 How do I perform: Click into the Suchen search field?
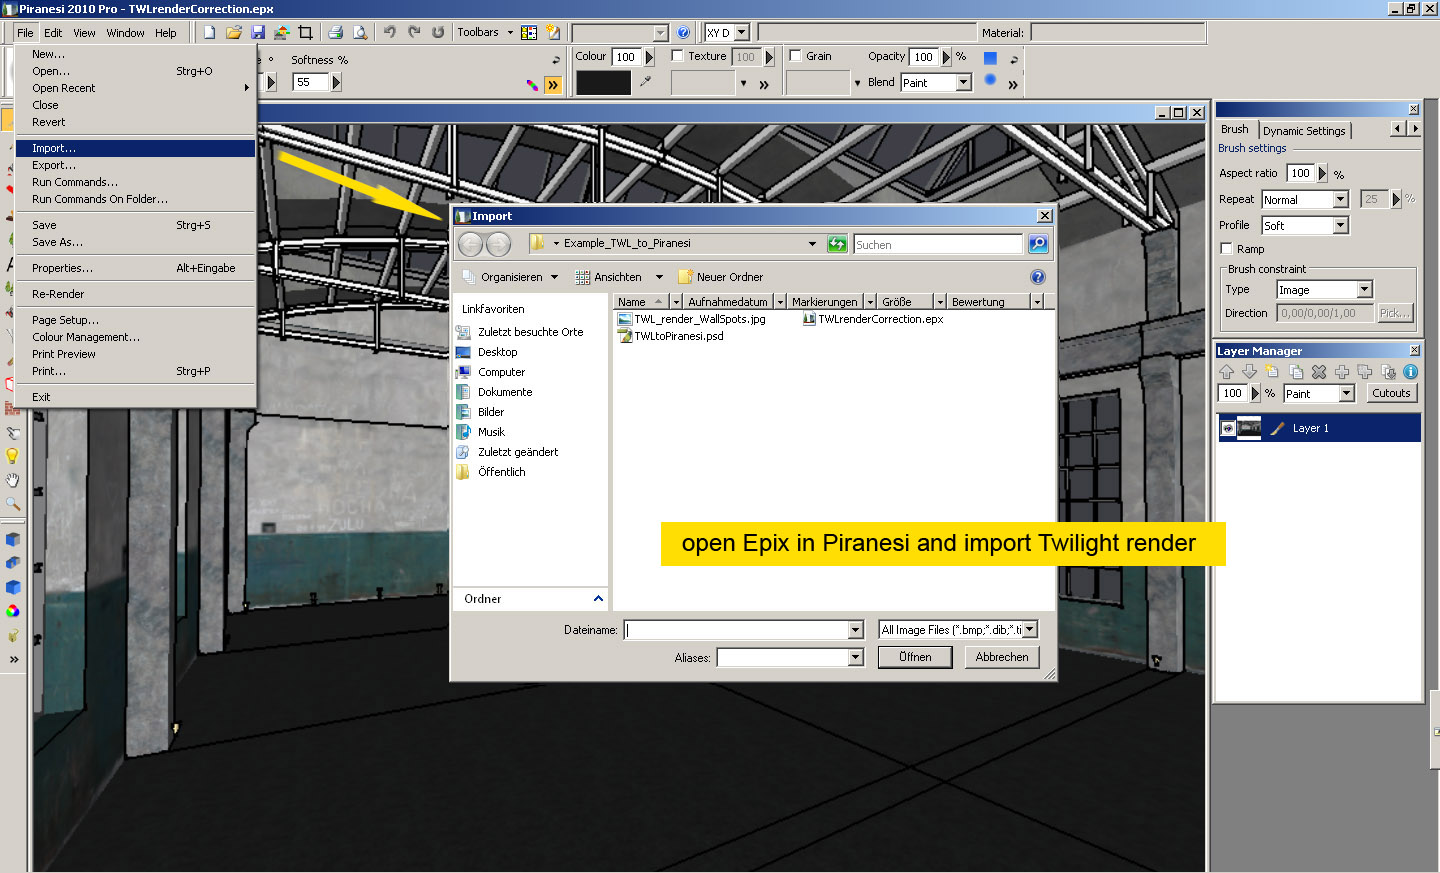938,244
